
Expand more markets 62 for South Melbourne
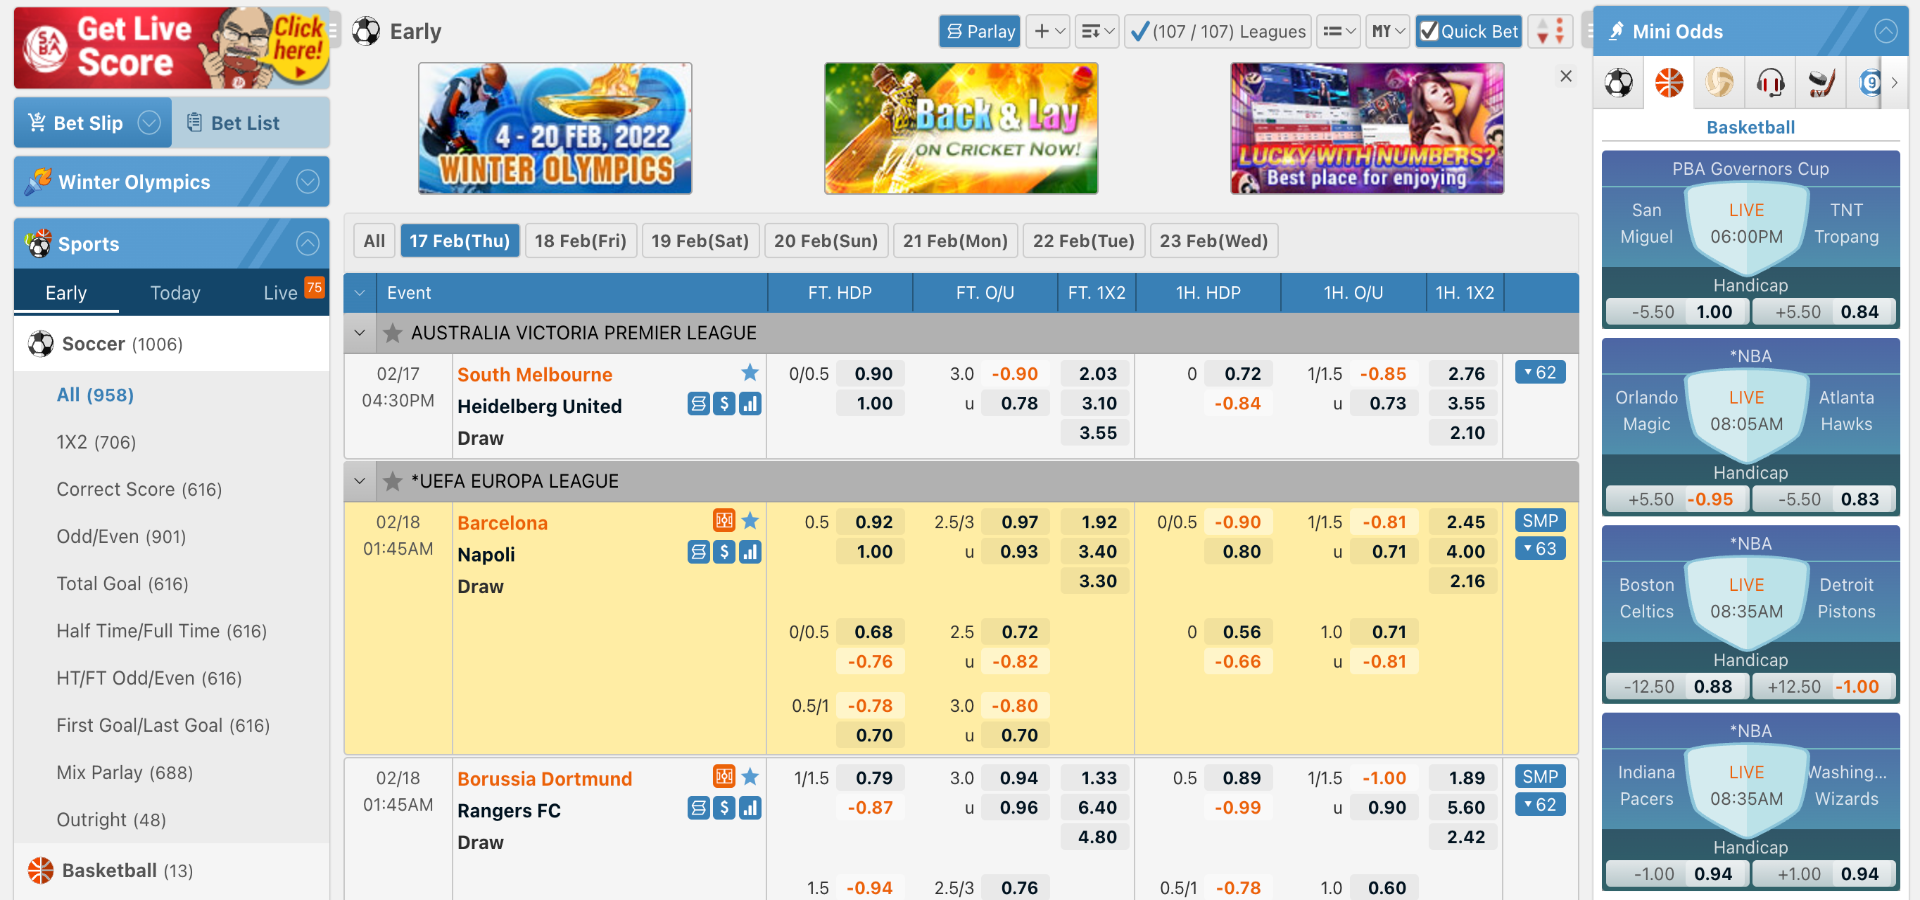click(x=1540, y=373)
